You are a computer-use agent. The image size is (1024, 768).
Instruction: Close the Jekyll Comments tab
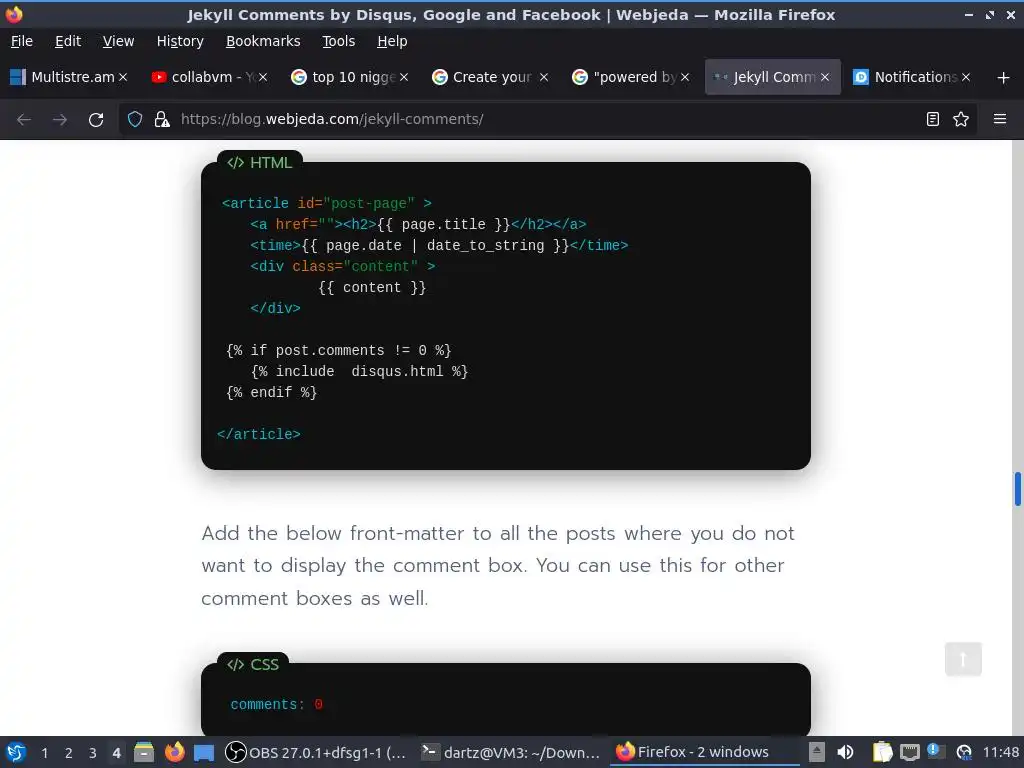(x=825, y=77)
